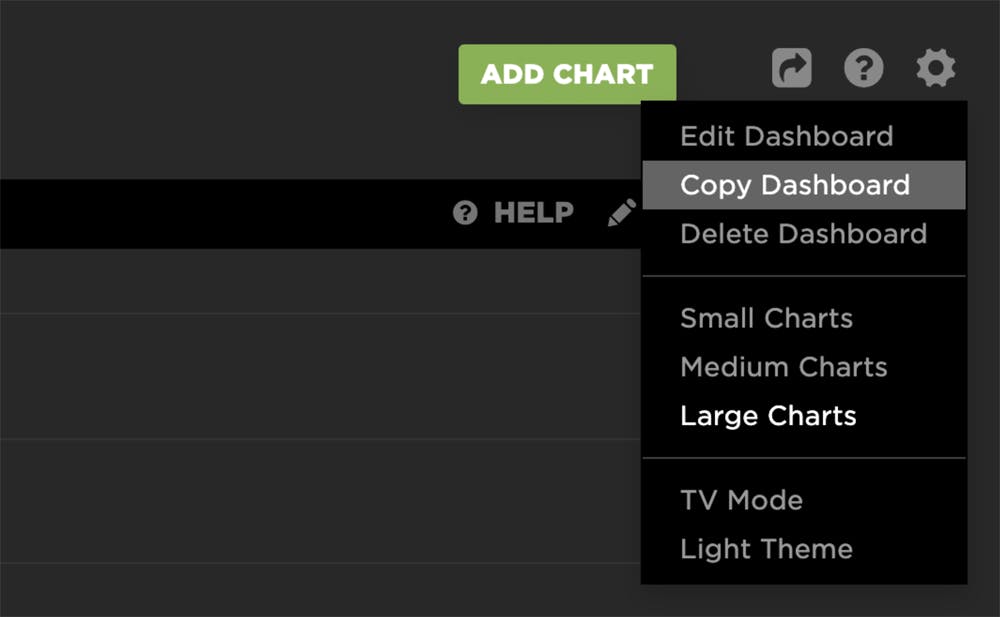Viewport: 1000px width, 617px height.
Task: Open the HELP text link
Action: pos(533,212)
